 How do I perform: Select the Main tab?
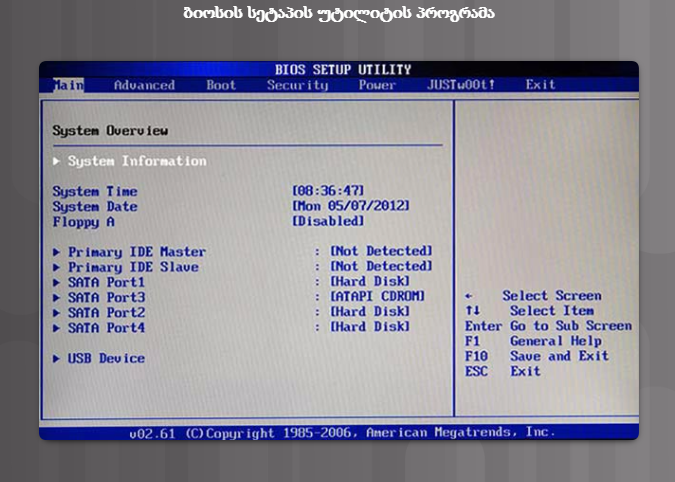point(68,85)
